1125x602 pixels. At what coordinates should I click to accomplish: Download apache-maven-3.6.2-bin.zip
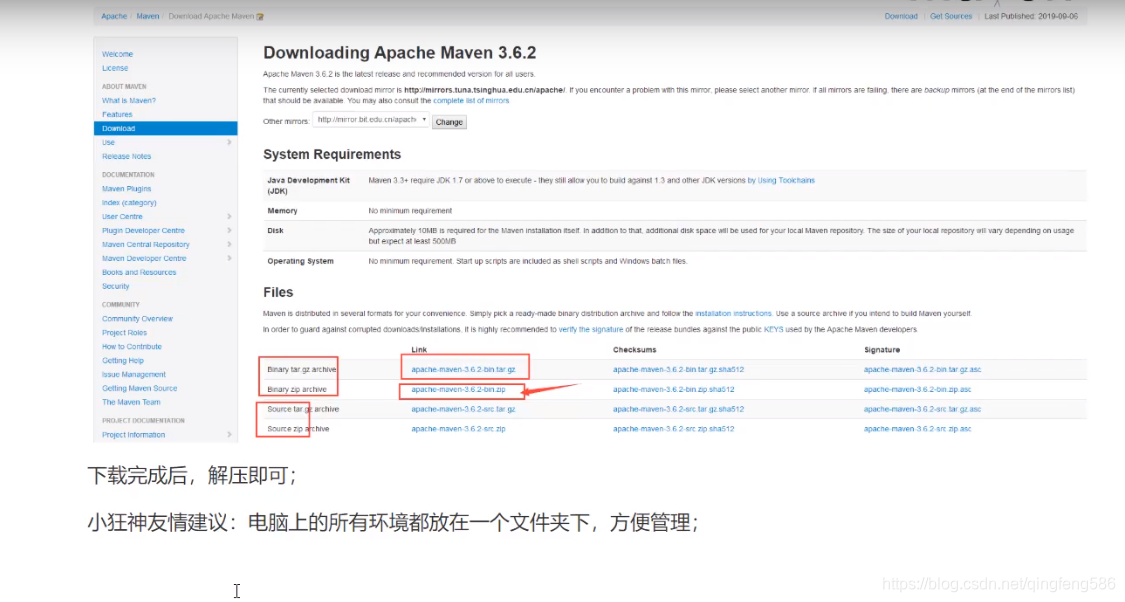pyautogui.click(x=458, y=390)
